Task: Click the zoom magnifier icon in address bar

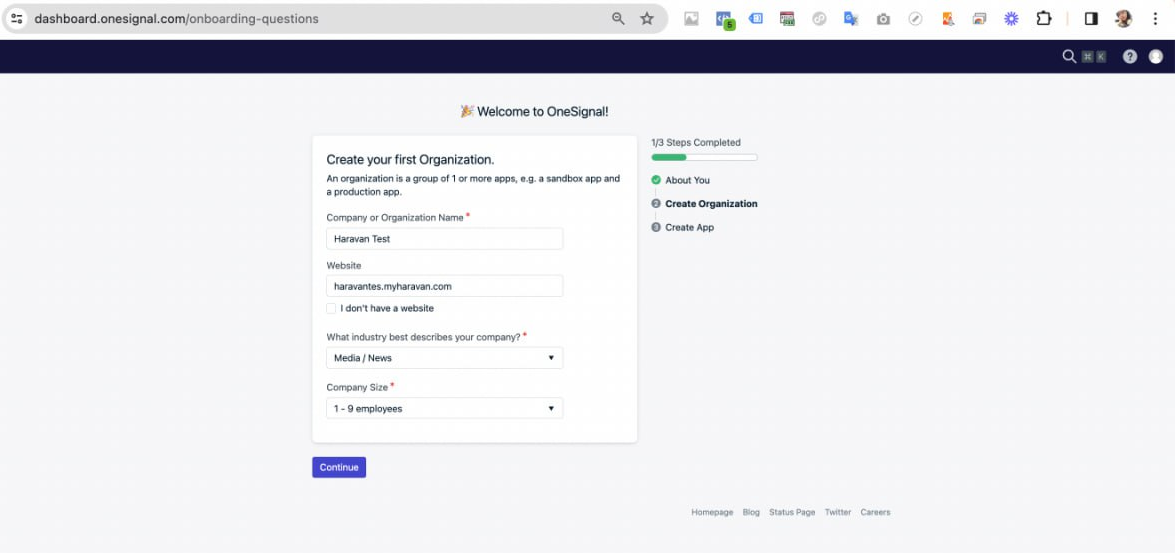Action: 618,19
